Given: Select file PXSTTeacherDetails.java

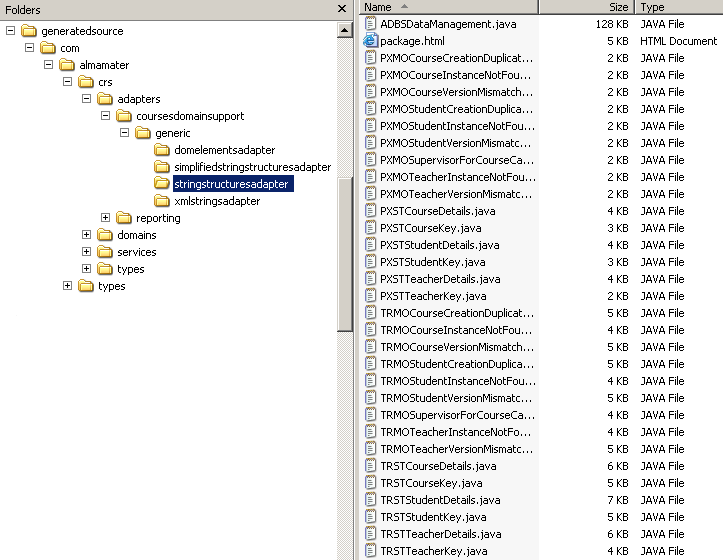Looking at the screenshot, I should (440, 279).
